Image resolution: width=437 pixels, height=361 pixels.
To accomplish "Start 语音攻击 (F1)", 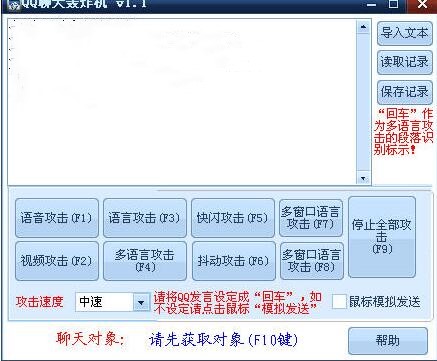I will pos(57,218).
